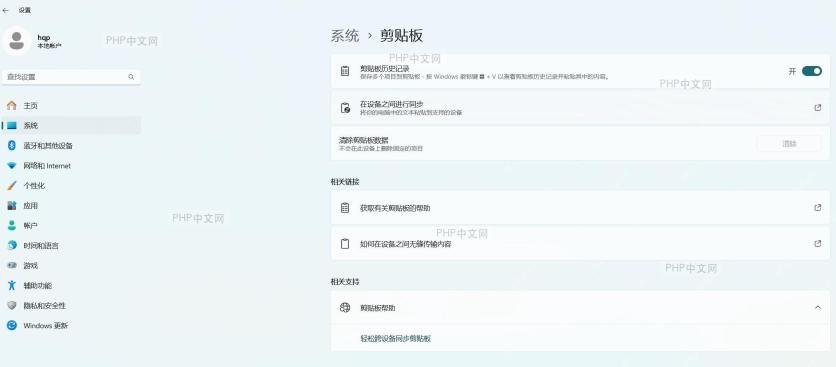Click the 个性化 paintbrush icon

click(12, 186)
